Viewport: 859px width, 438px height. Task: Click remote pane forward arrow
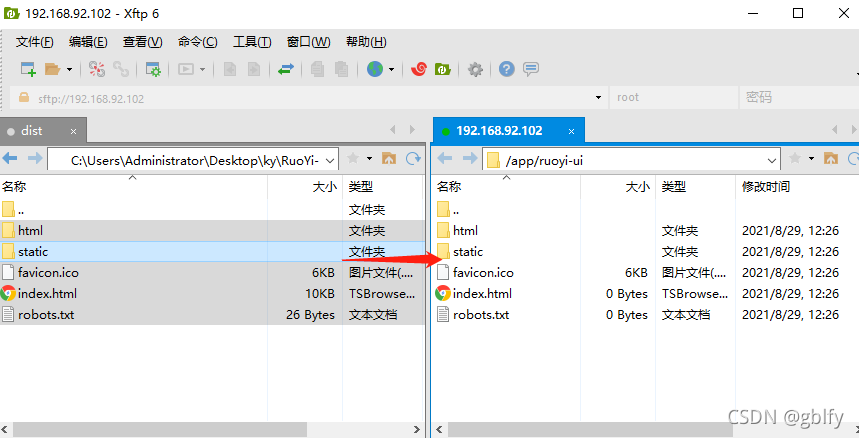pyautogui.click(x=470, y=159)
